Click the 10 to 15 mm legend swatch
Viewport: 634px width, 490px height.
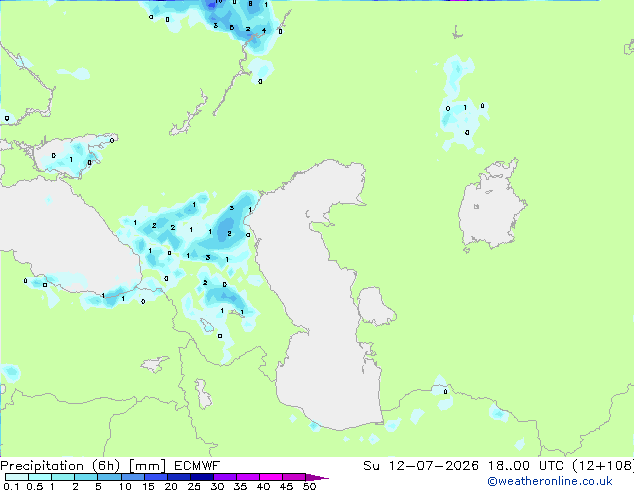(x=132, y=477)
